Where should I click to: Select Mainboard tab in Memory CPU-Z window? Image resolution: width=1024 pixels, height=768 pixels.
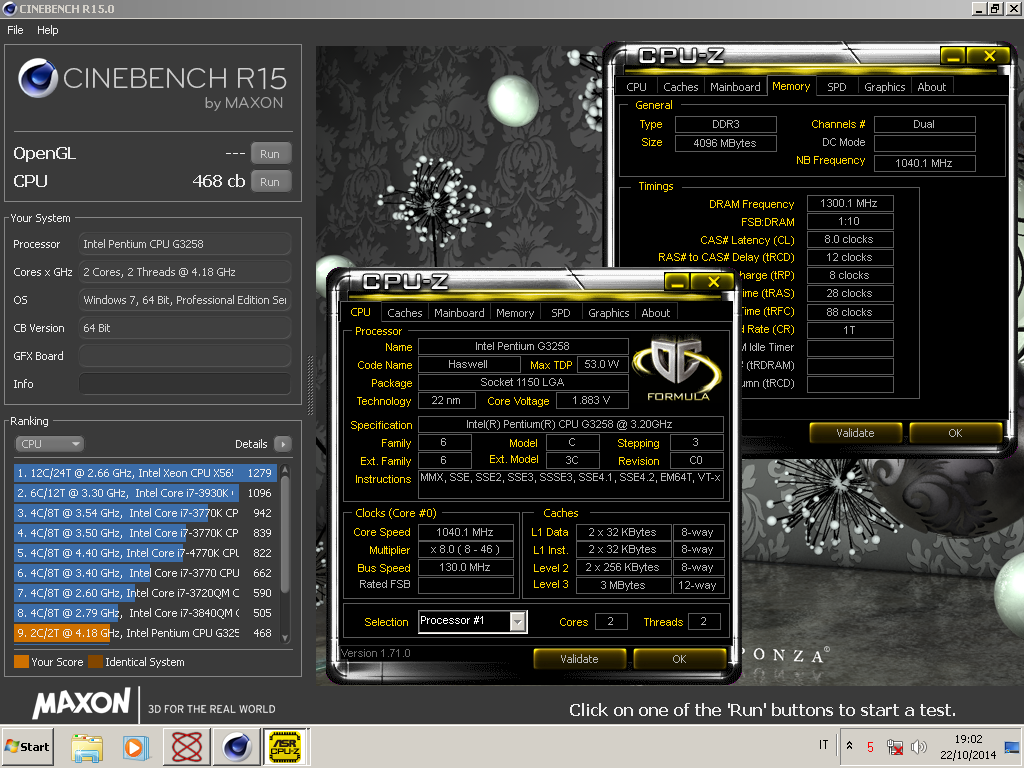pyautogui.click(x=735, y=87)
